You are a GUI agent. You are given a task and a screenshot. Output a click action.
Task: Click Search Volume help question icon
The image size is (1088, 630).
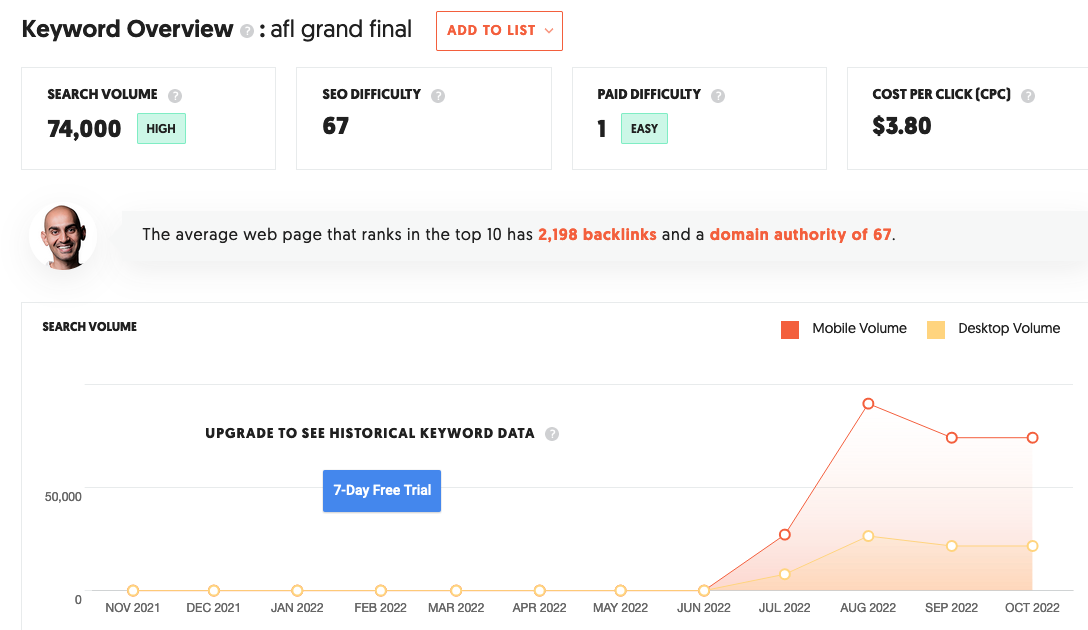175,96
